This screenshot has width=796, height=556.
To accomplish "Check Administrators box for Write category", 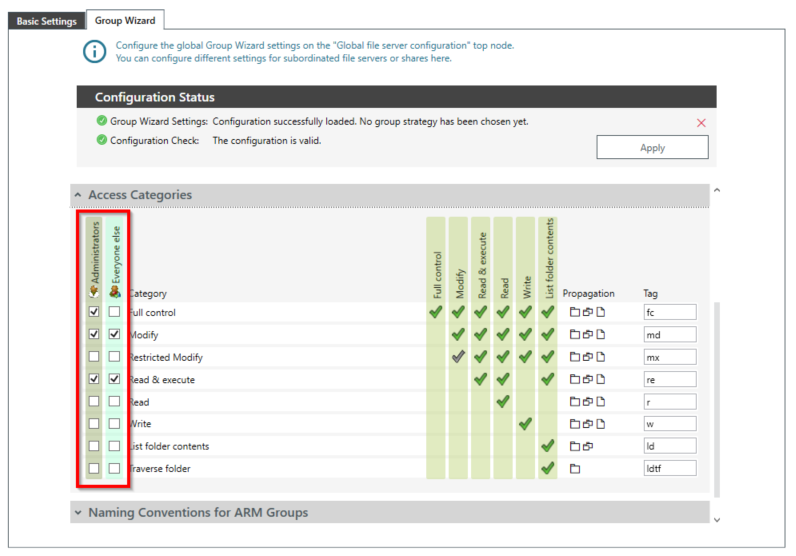I will pos(93,424).
